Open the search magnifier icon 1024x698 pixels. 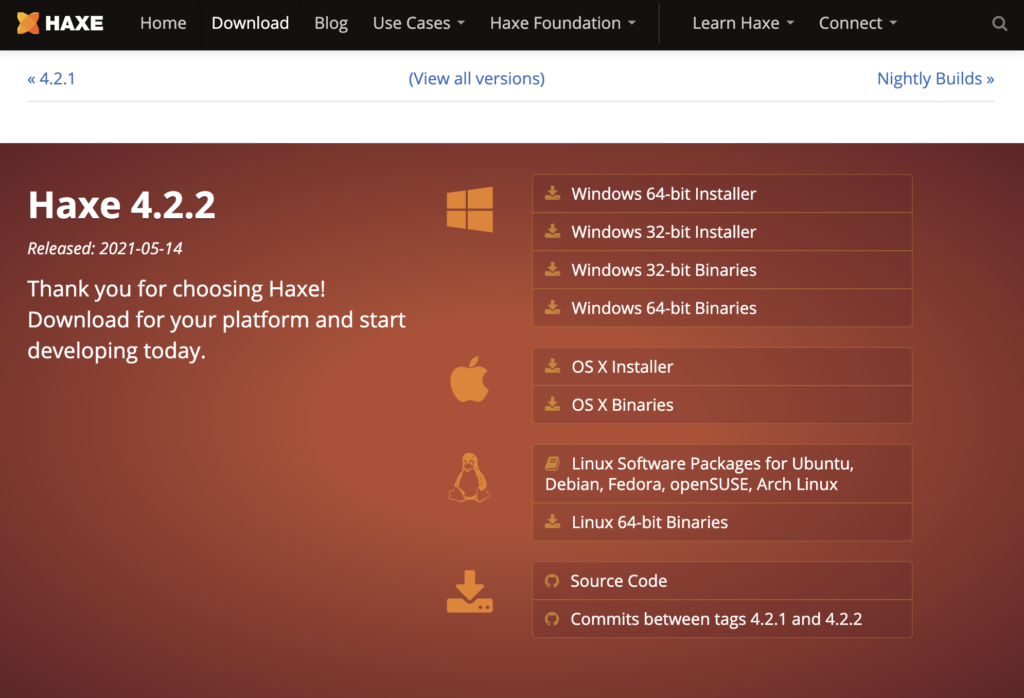(999, 24)
